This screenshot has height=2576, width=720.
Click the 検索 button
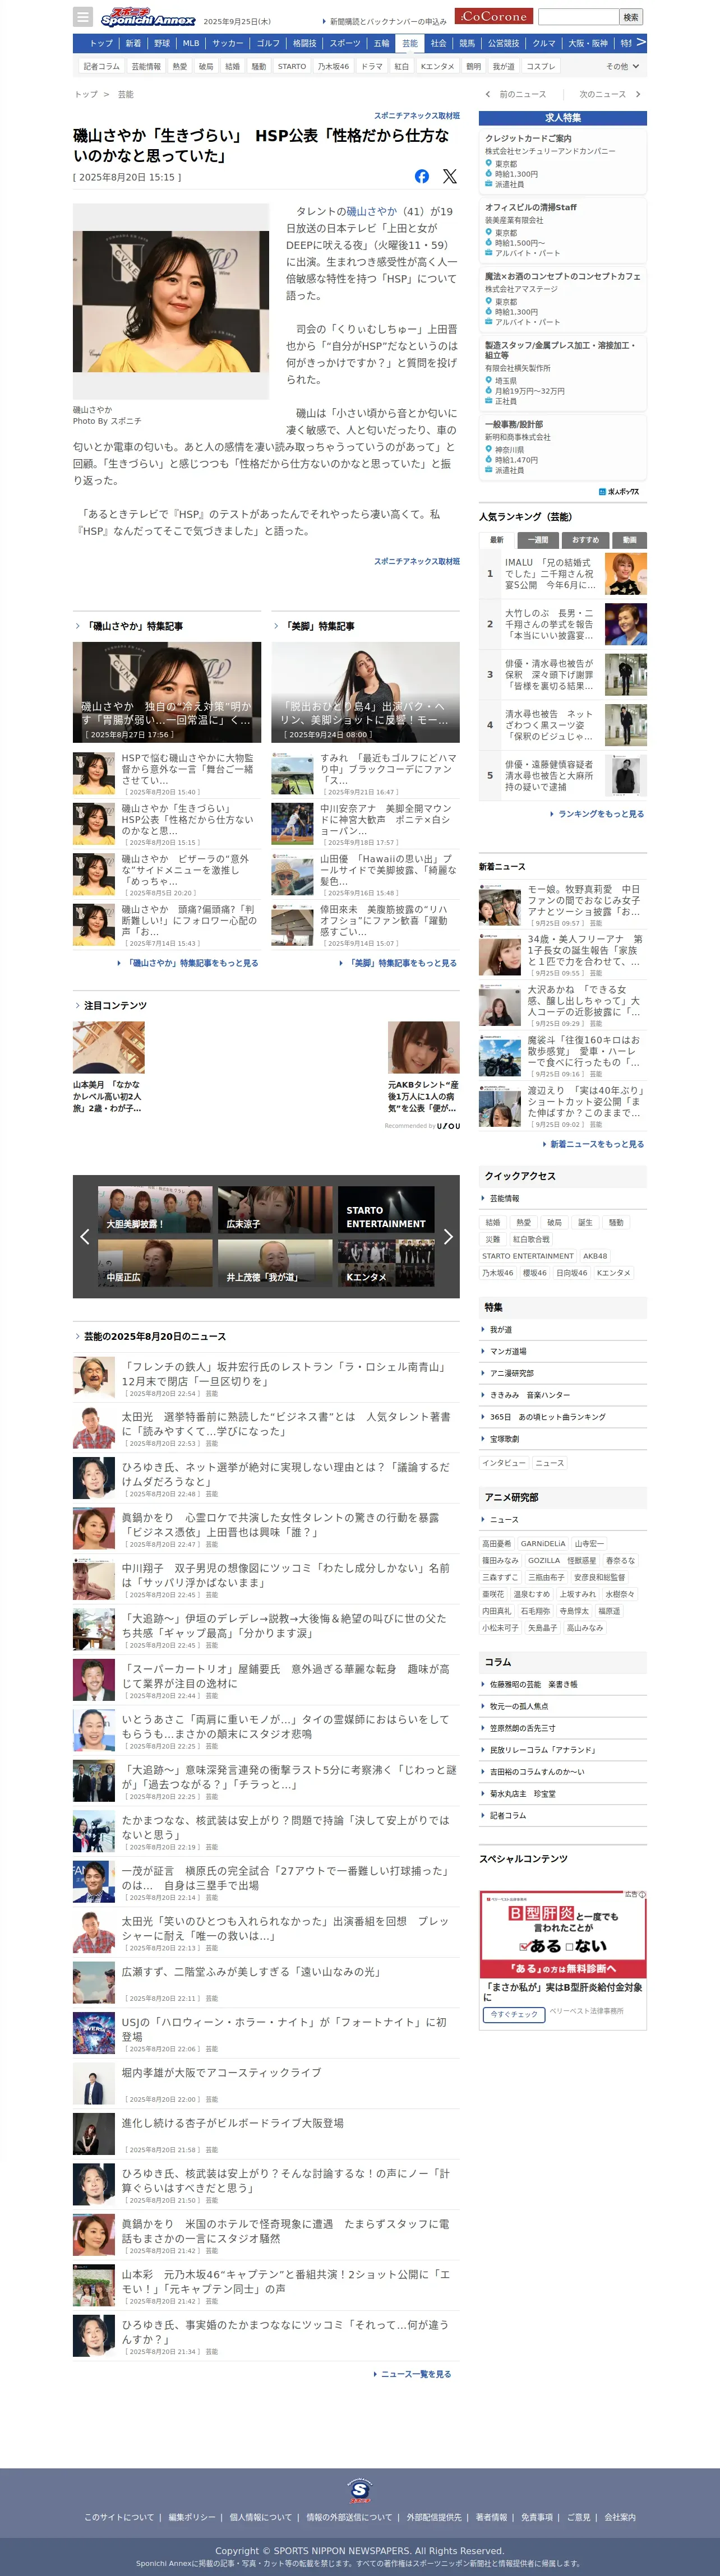click(x=631, y=16)
